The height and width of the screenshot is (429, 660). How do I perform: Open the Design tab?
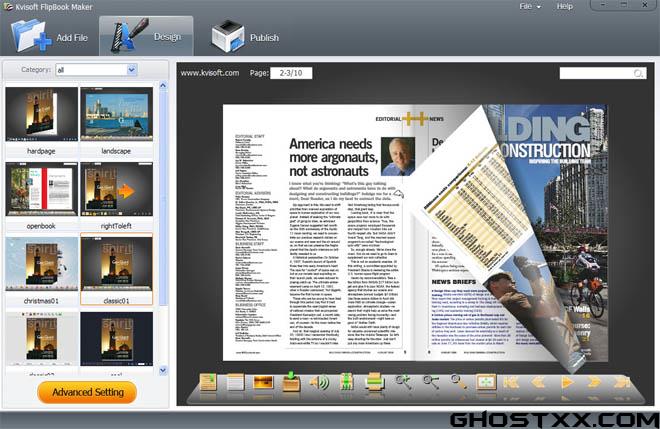click(x=146, y=36)
